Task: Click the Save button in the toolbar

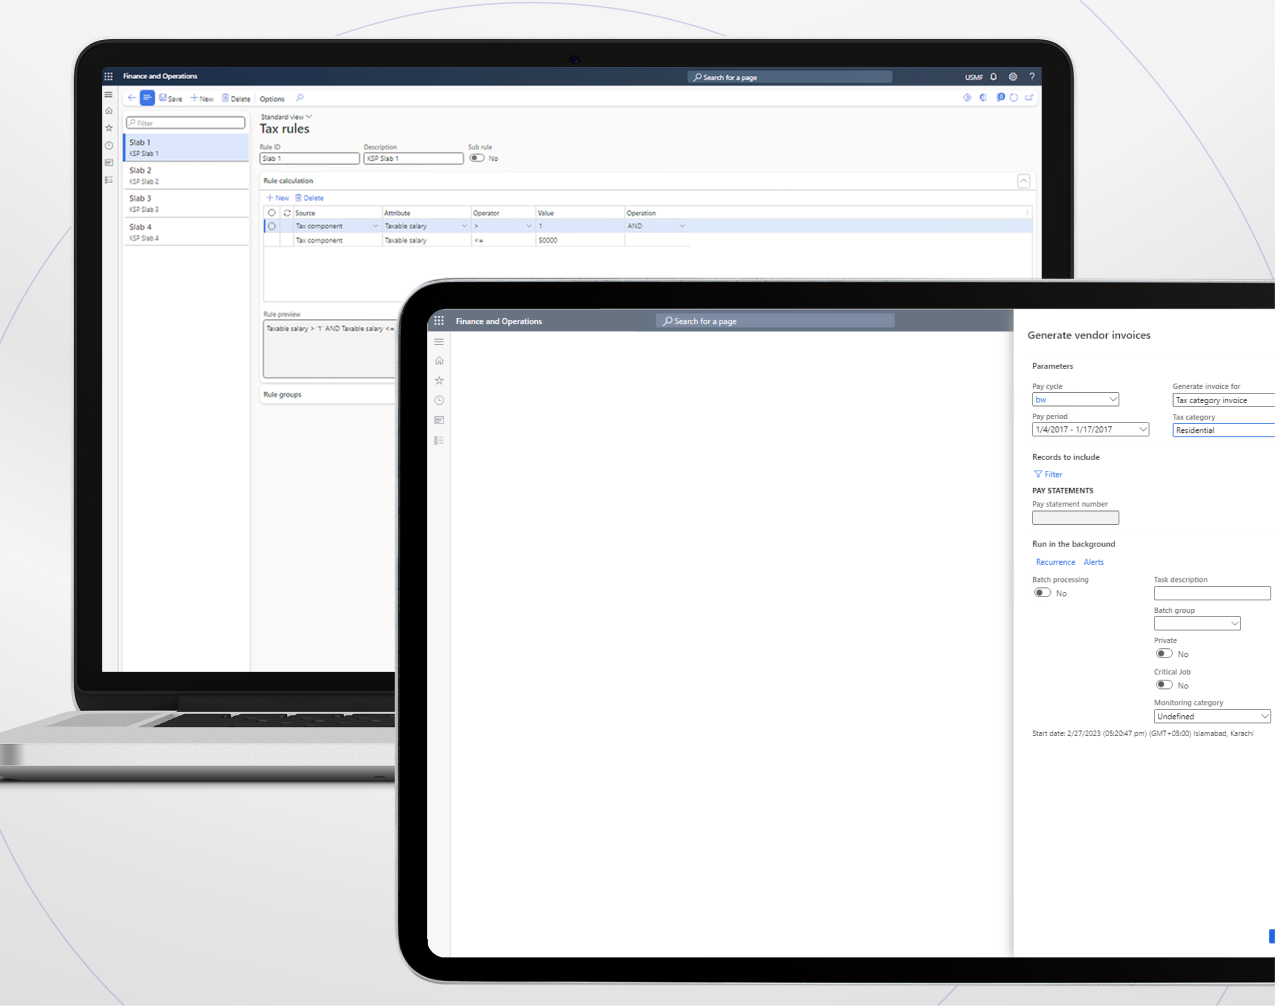Action: (x=171, y=98)
